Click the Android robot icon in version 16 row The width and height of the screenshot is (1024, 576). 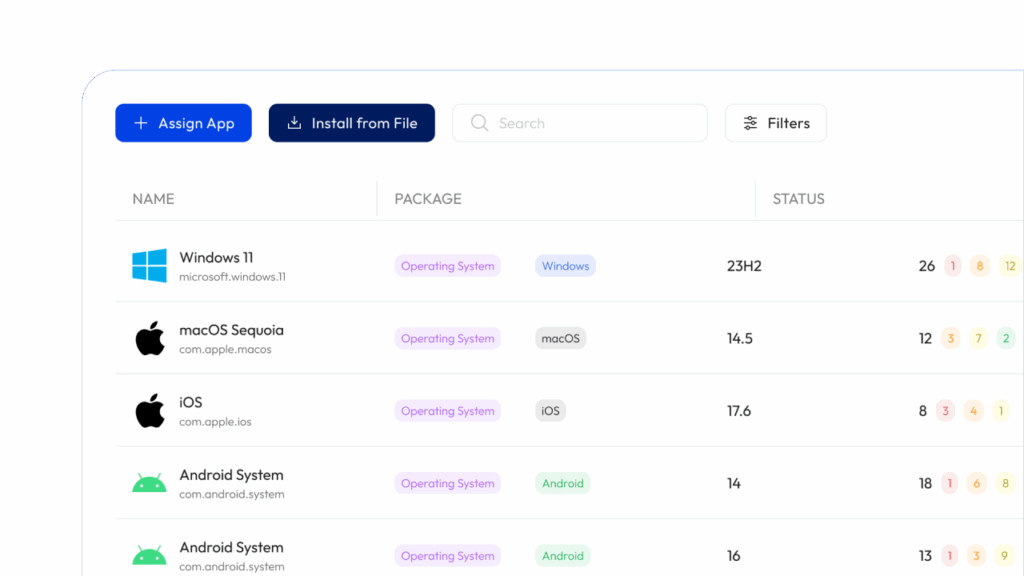(149, 556)
